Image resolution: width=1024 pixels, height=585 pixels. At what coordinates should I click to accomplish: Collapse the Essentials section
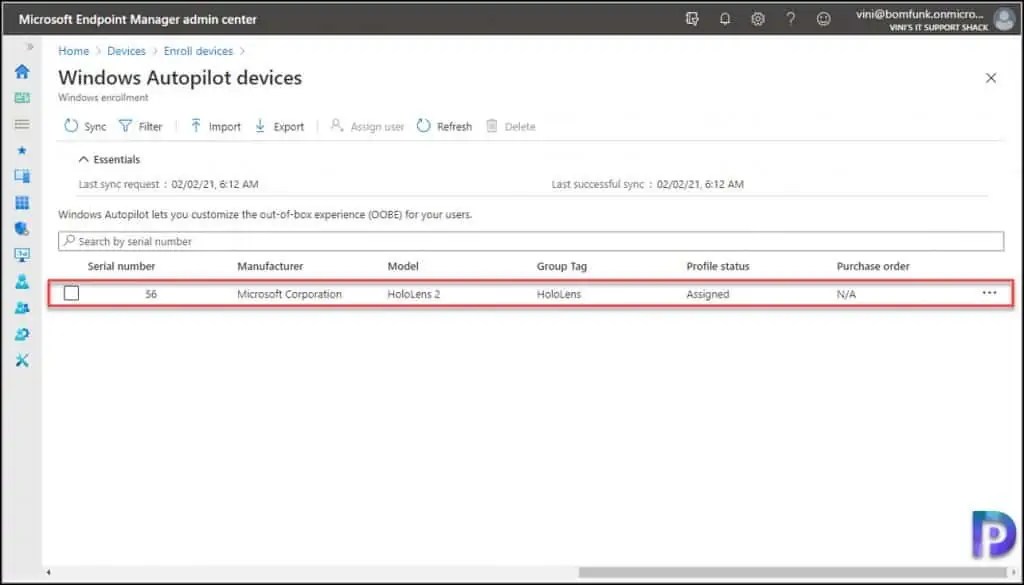pos(108,159)
